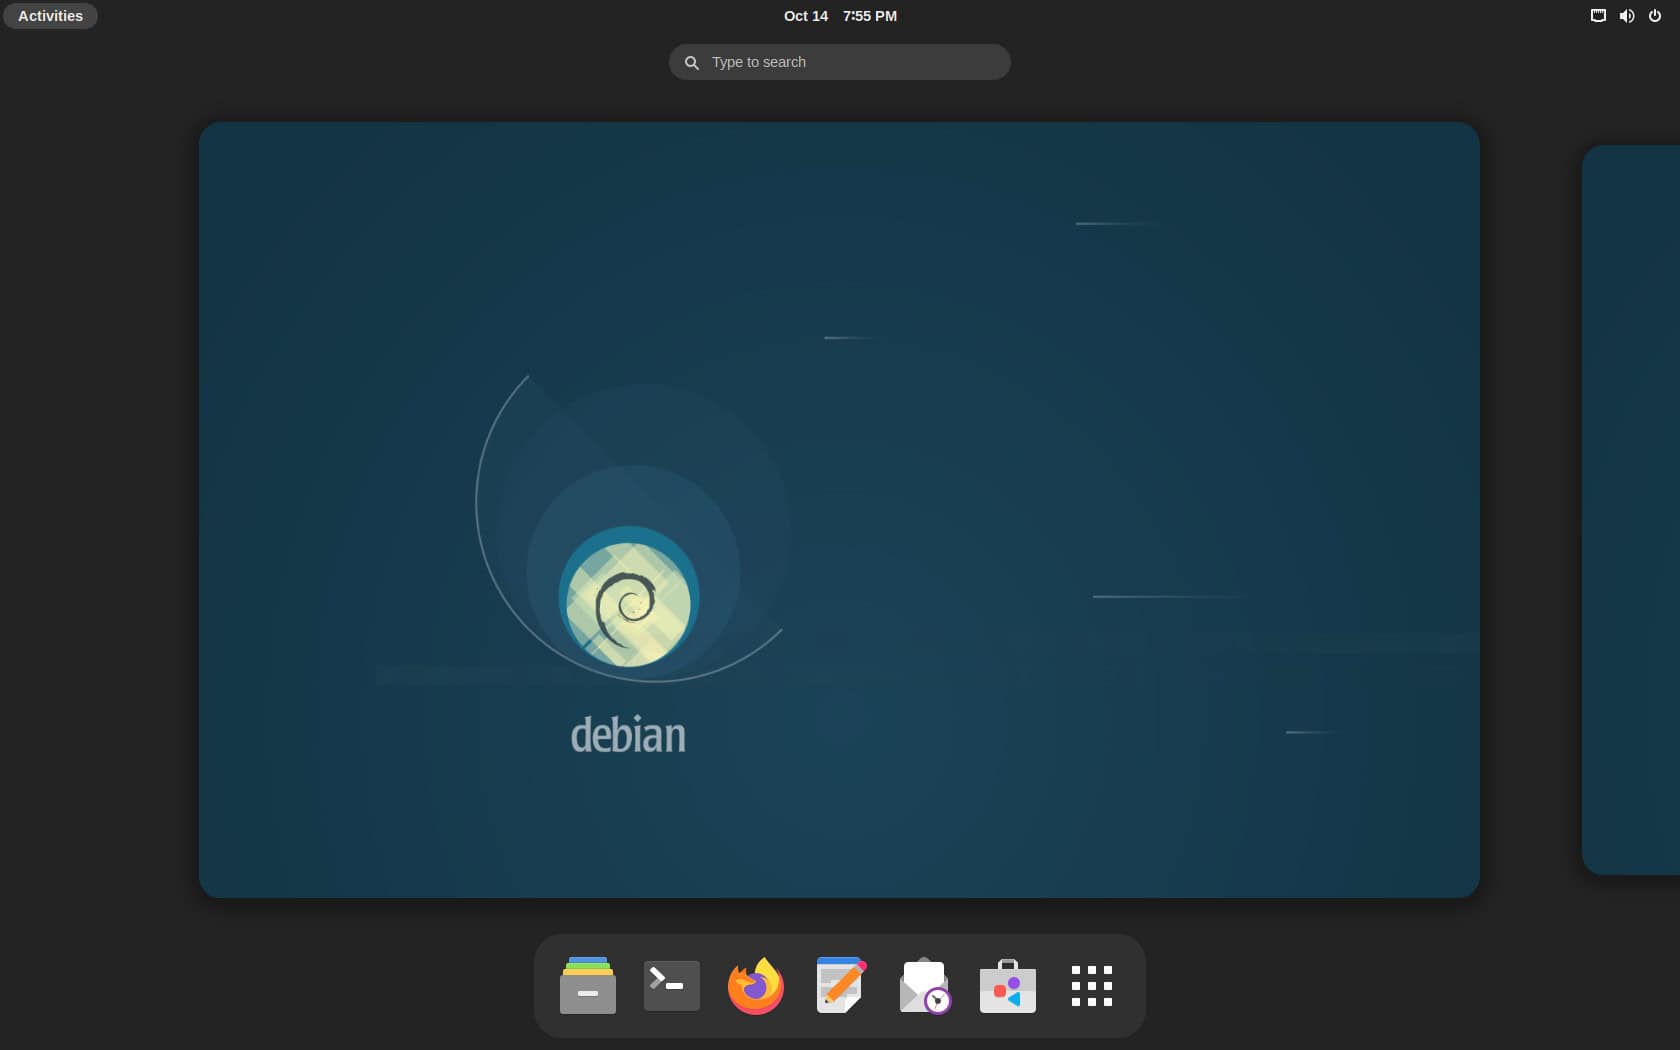
Task: Open the calendar by clicking Oct 14
Action: (805, 16)
